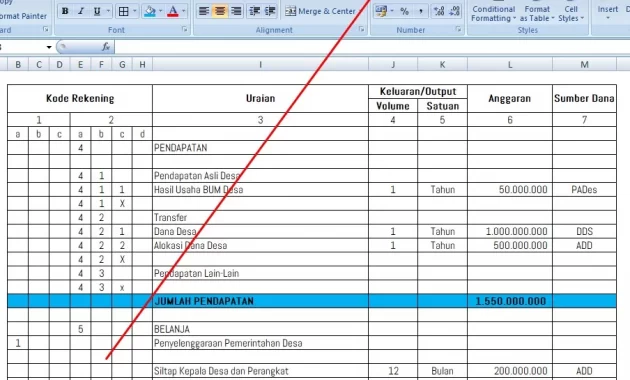Open Conditional Formatting menu
This screenshot has width=630, height=380.
pos(493,14)
